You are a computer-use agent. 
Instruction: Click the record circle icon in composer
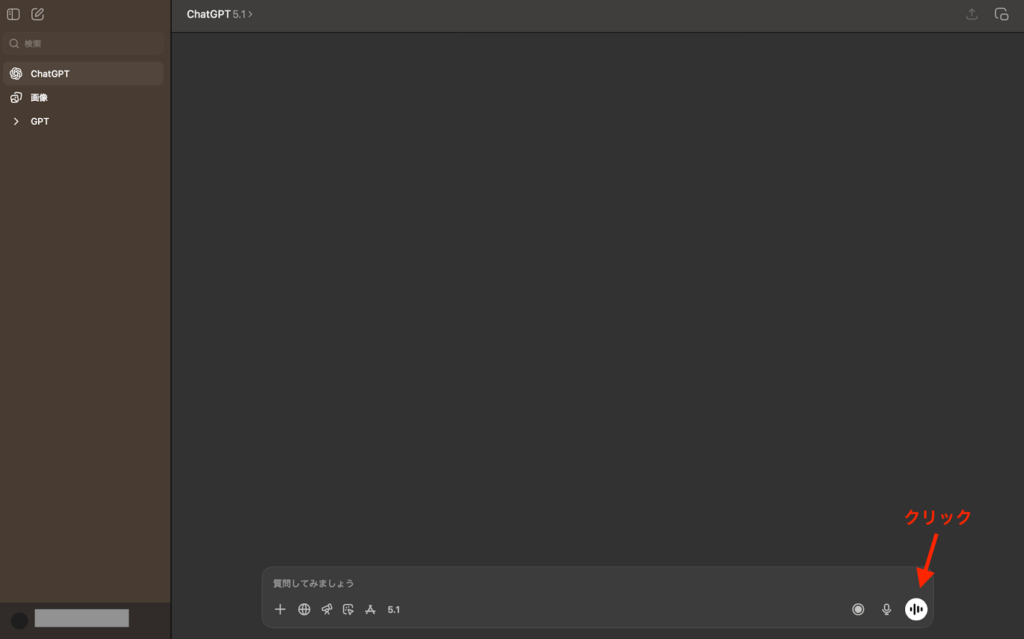pos(858,609)
